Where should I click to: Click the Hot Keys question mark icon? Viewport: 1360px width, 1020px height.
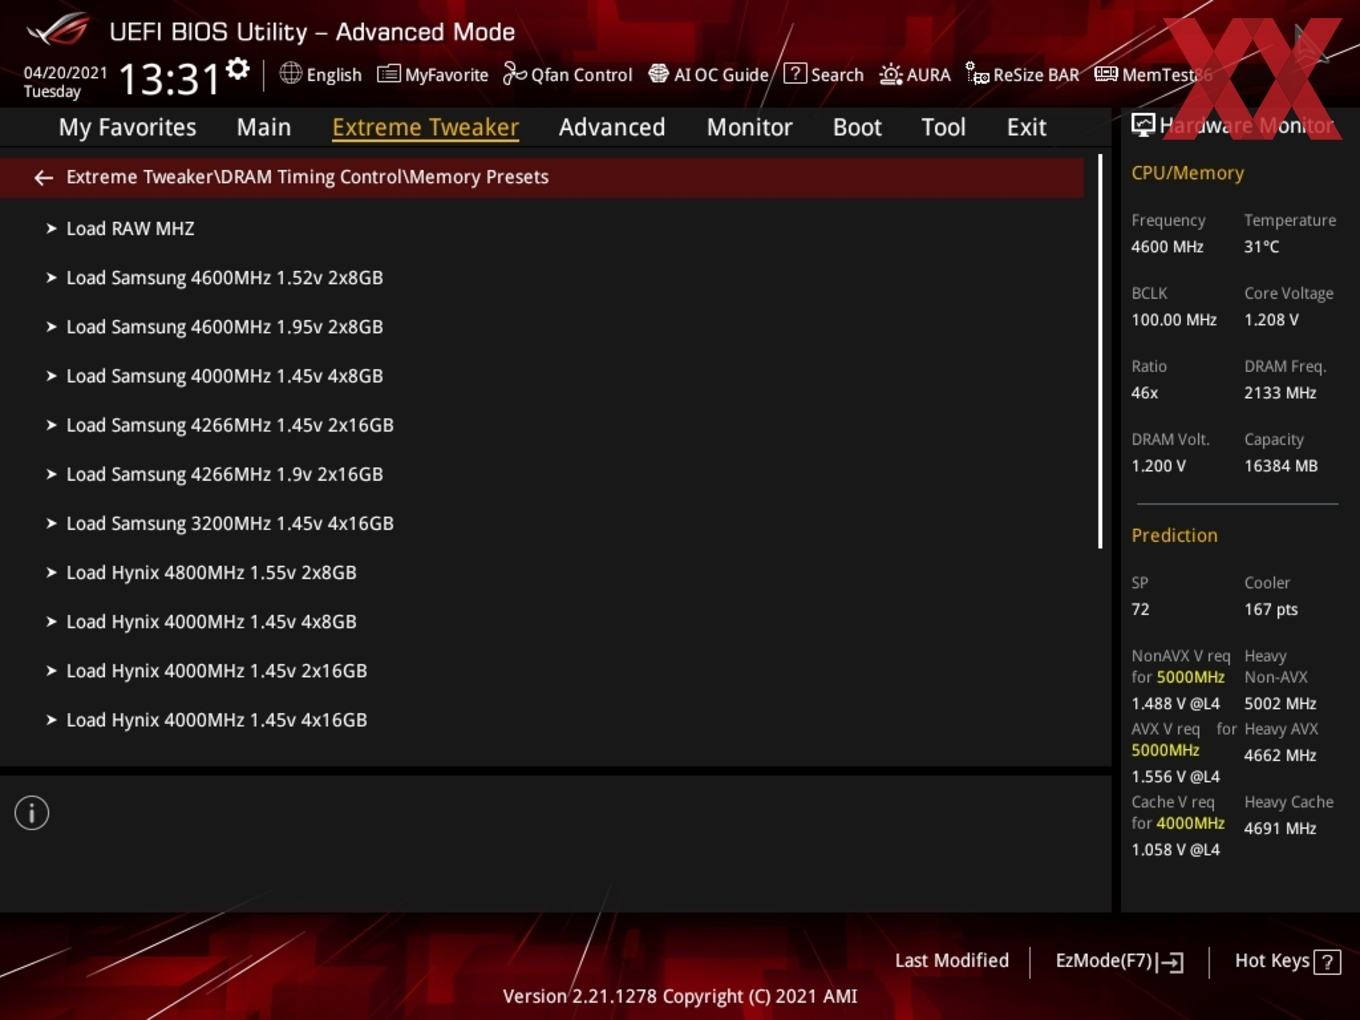tap(1327, 962)
